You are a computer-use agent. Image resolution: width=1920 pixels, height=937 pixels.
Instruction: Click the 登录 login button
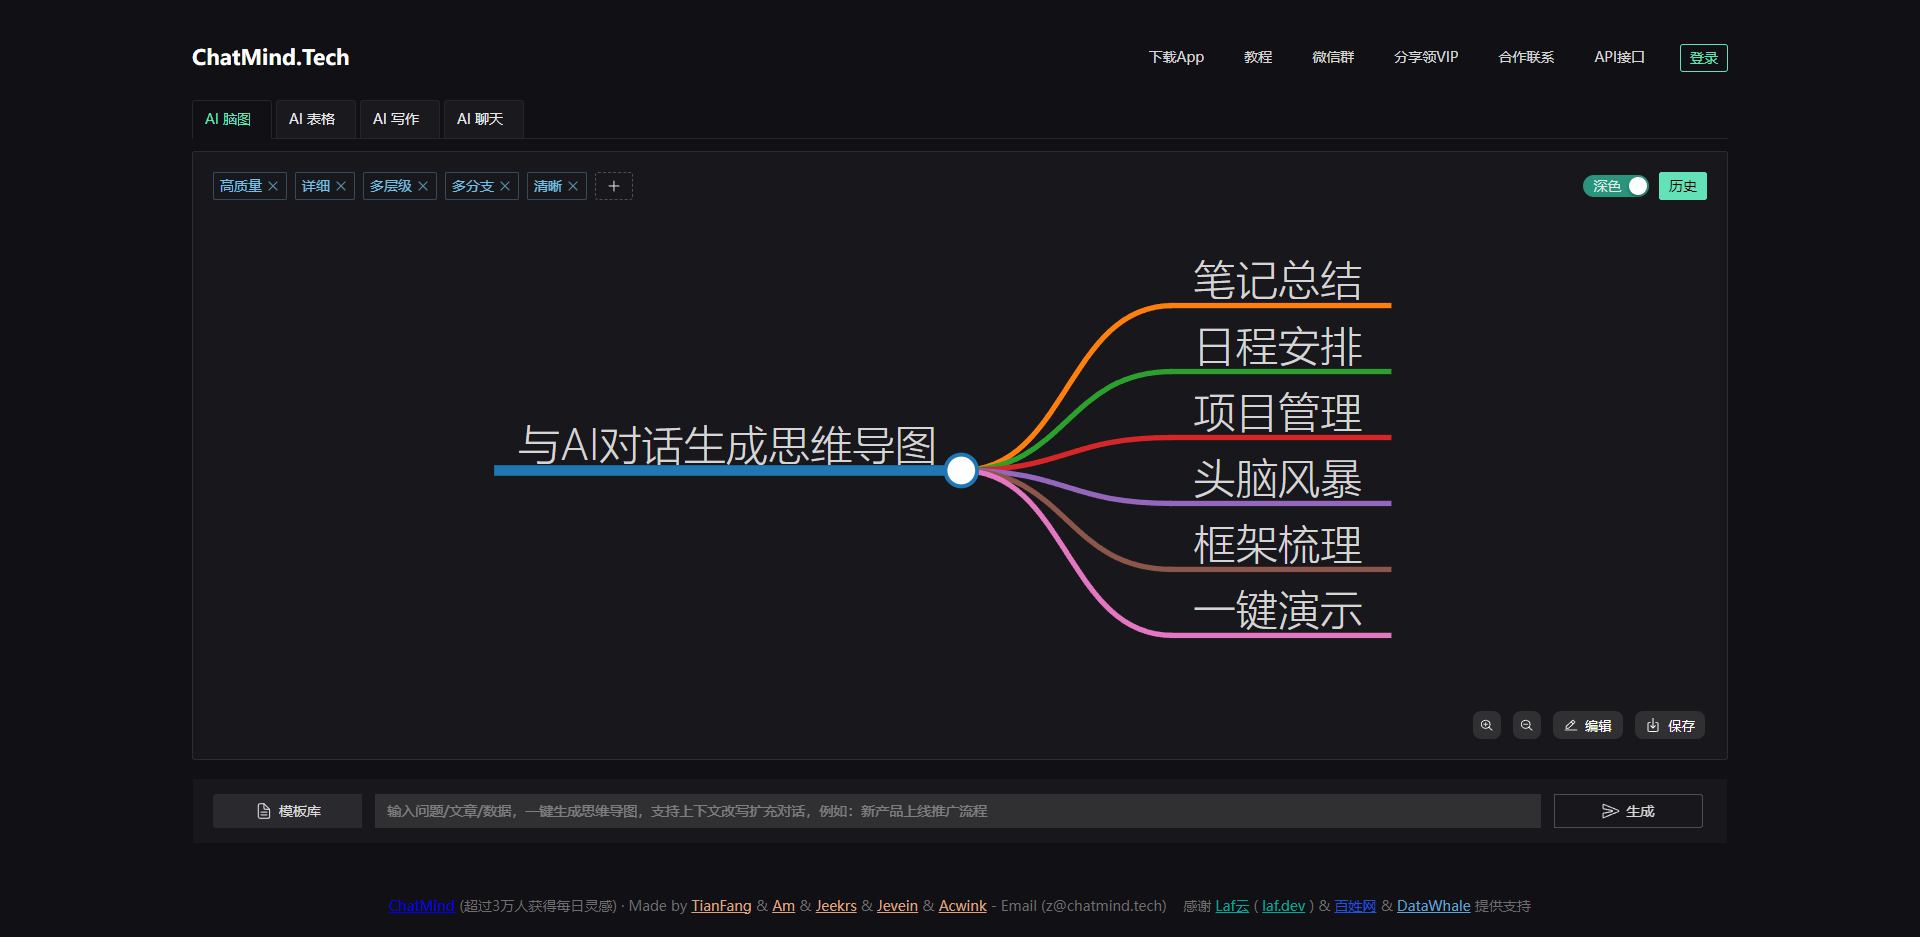point(1703,58)
